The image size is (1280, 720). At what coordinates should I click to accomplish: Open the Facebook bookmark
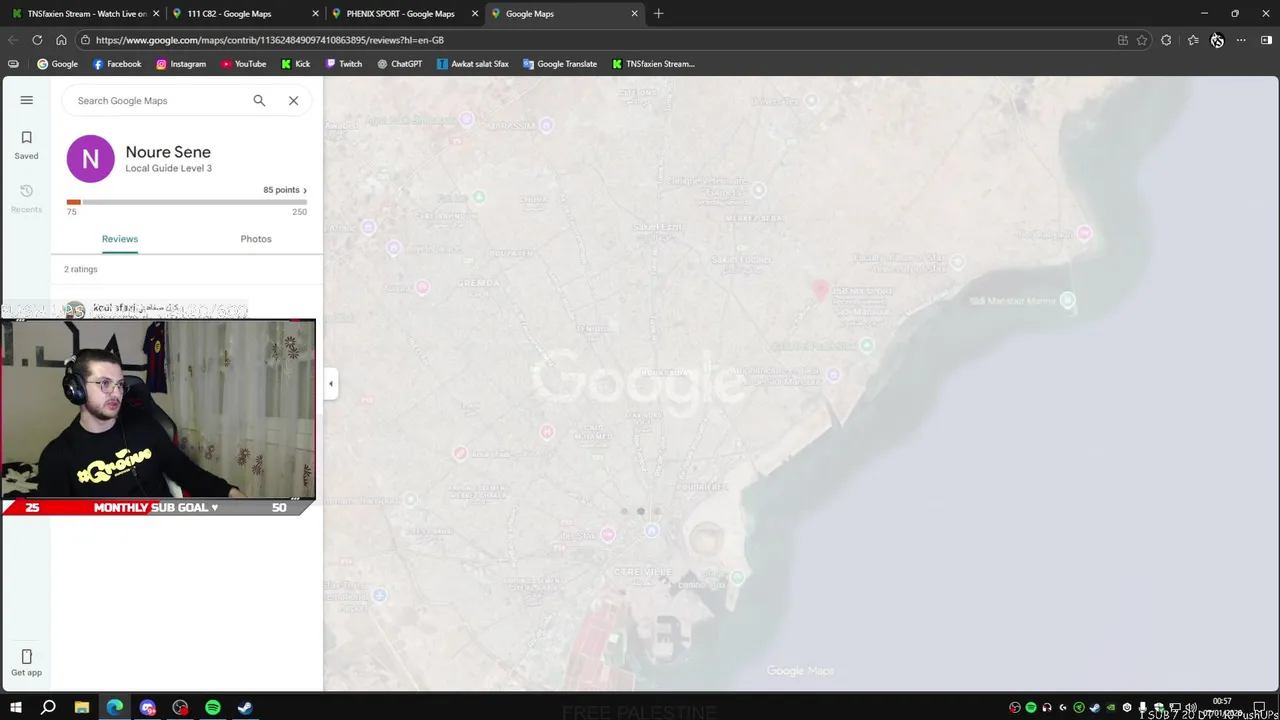[117, 64]
